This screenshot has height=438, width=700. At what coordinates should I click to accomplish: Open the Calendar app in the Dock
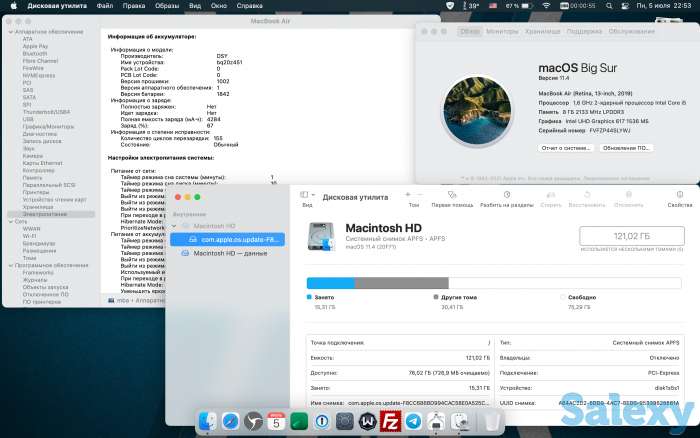(x=276, y=421)
